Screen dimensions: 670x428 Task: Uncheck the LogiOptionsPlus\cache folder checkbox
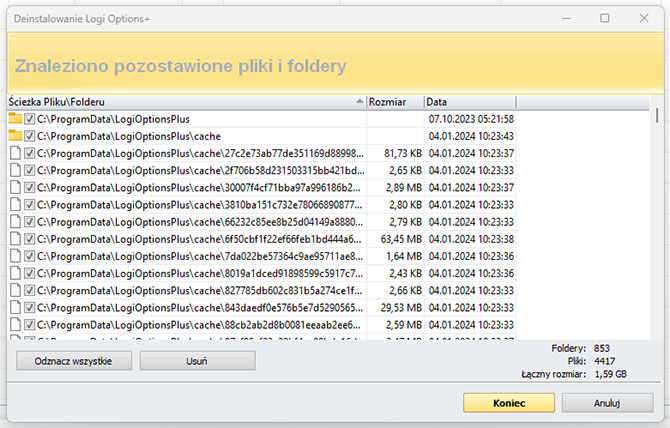pyautogui.click(x=29, y=136)
